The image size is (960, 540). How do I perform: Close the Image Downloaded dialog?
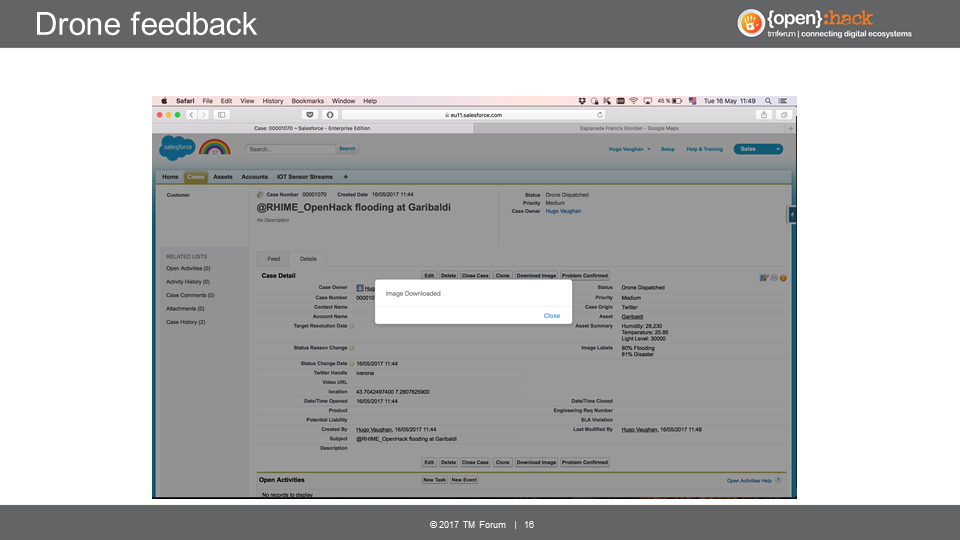point(552,316)
